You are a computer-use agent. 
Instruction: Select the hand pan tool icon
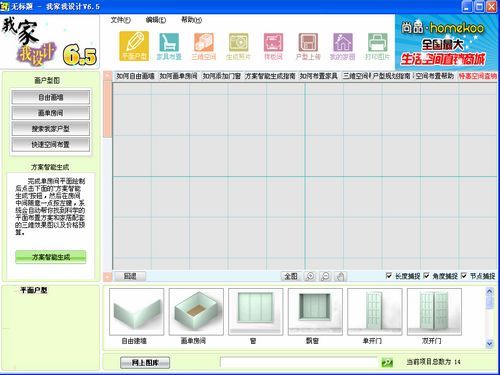340,276
